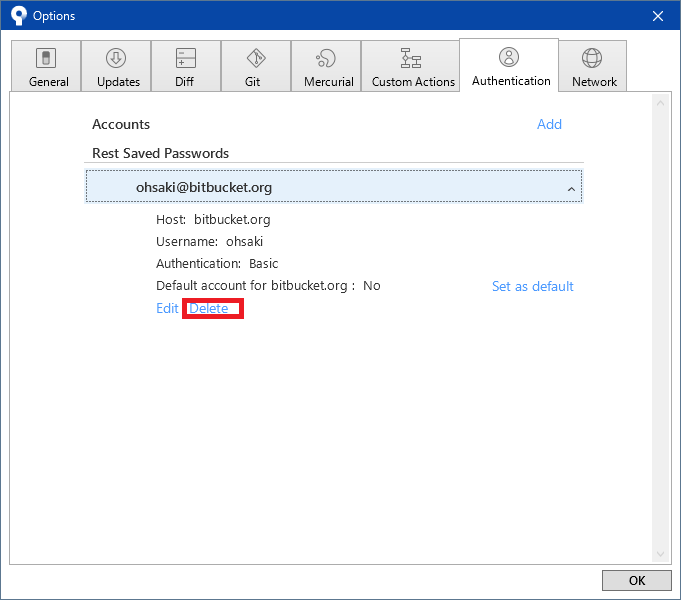
Task: Click the Sourcetree logo in title bar
Action: pos(19,16)
